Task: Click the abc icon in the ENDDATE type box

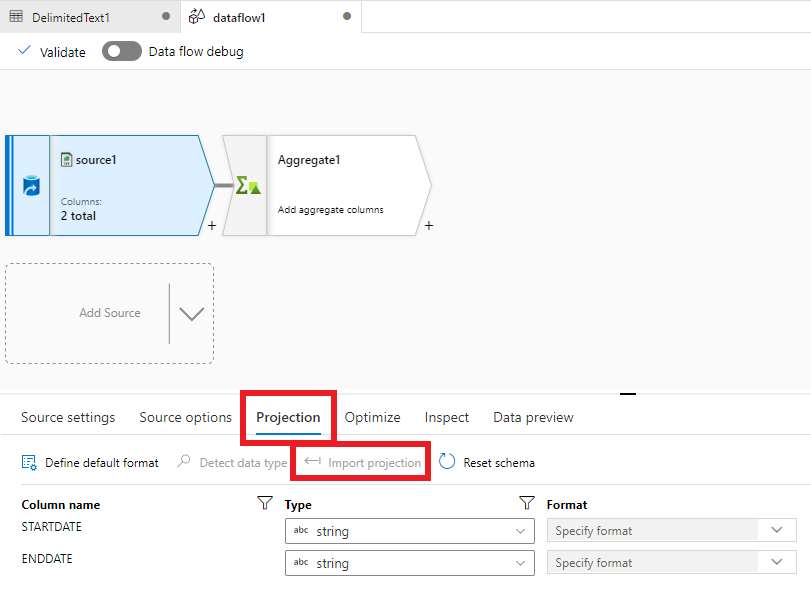Action: [301, 562]
